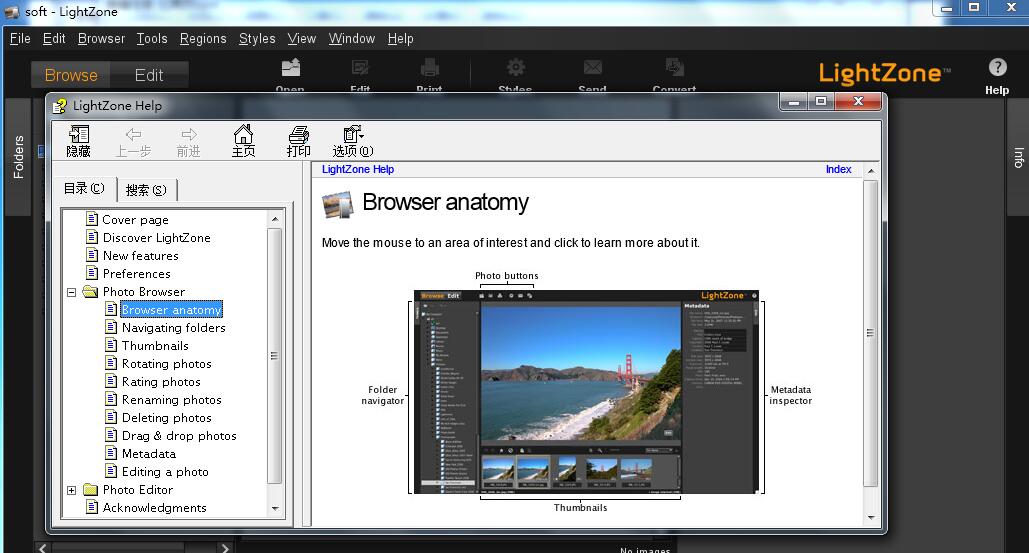Select Acknowledgments topic
The width and height of the screenshot is (1029, 553).
(154, 508)
